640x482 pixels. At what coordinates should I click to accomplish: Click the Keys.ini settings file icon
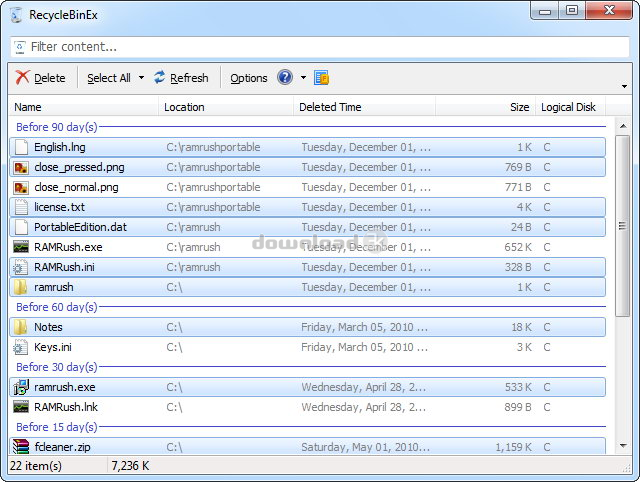pyautogui.click(x=20, y=347)
